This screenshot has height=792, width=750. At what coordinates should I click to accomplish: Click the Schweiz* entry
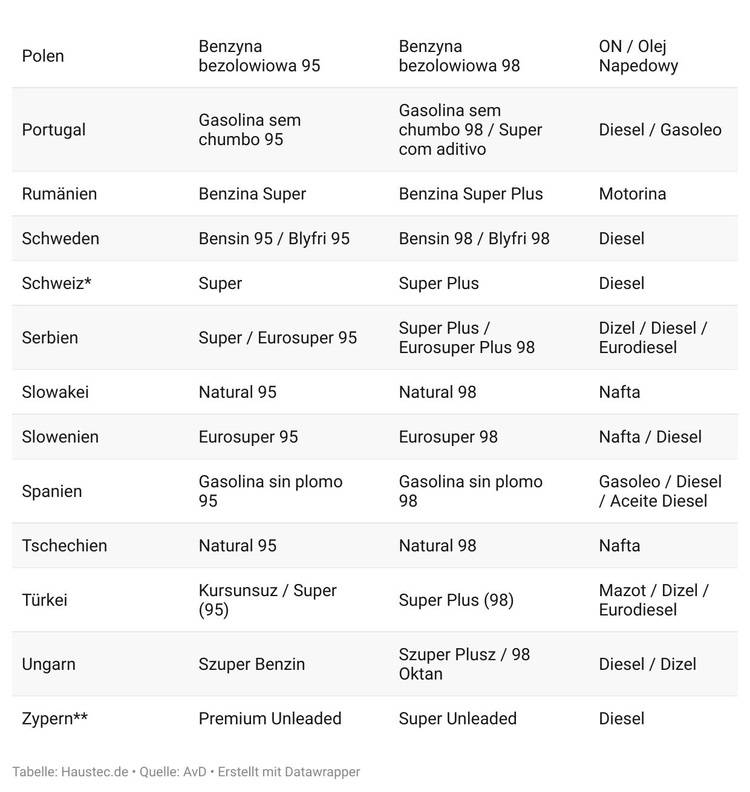[56, 283]
